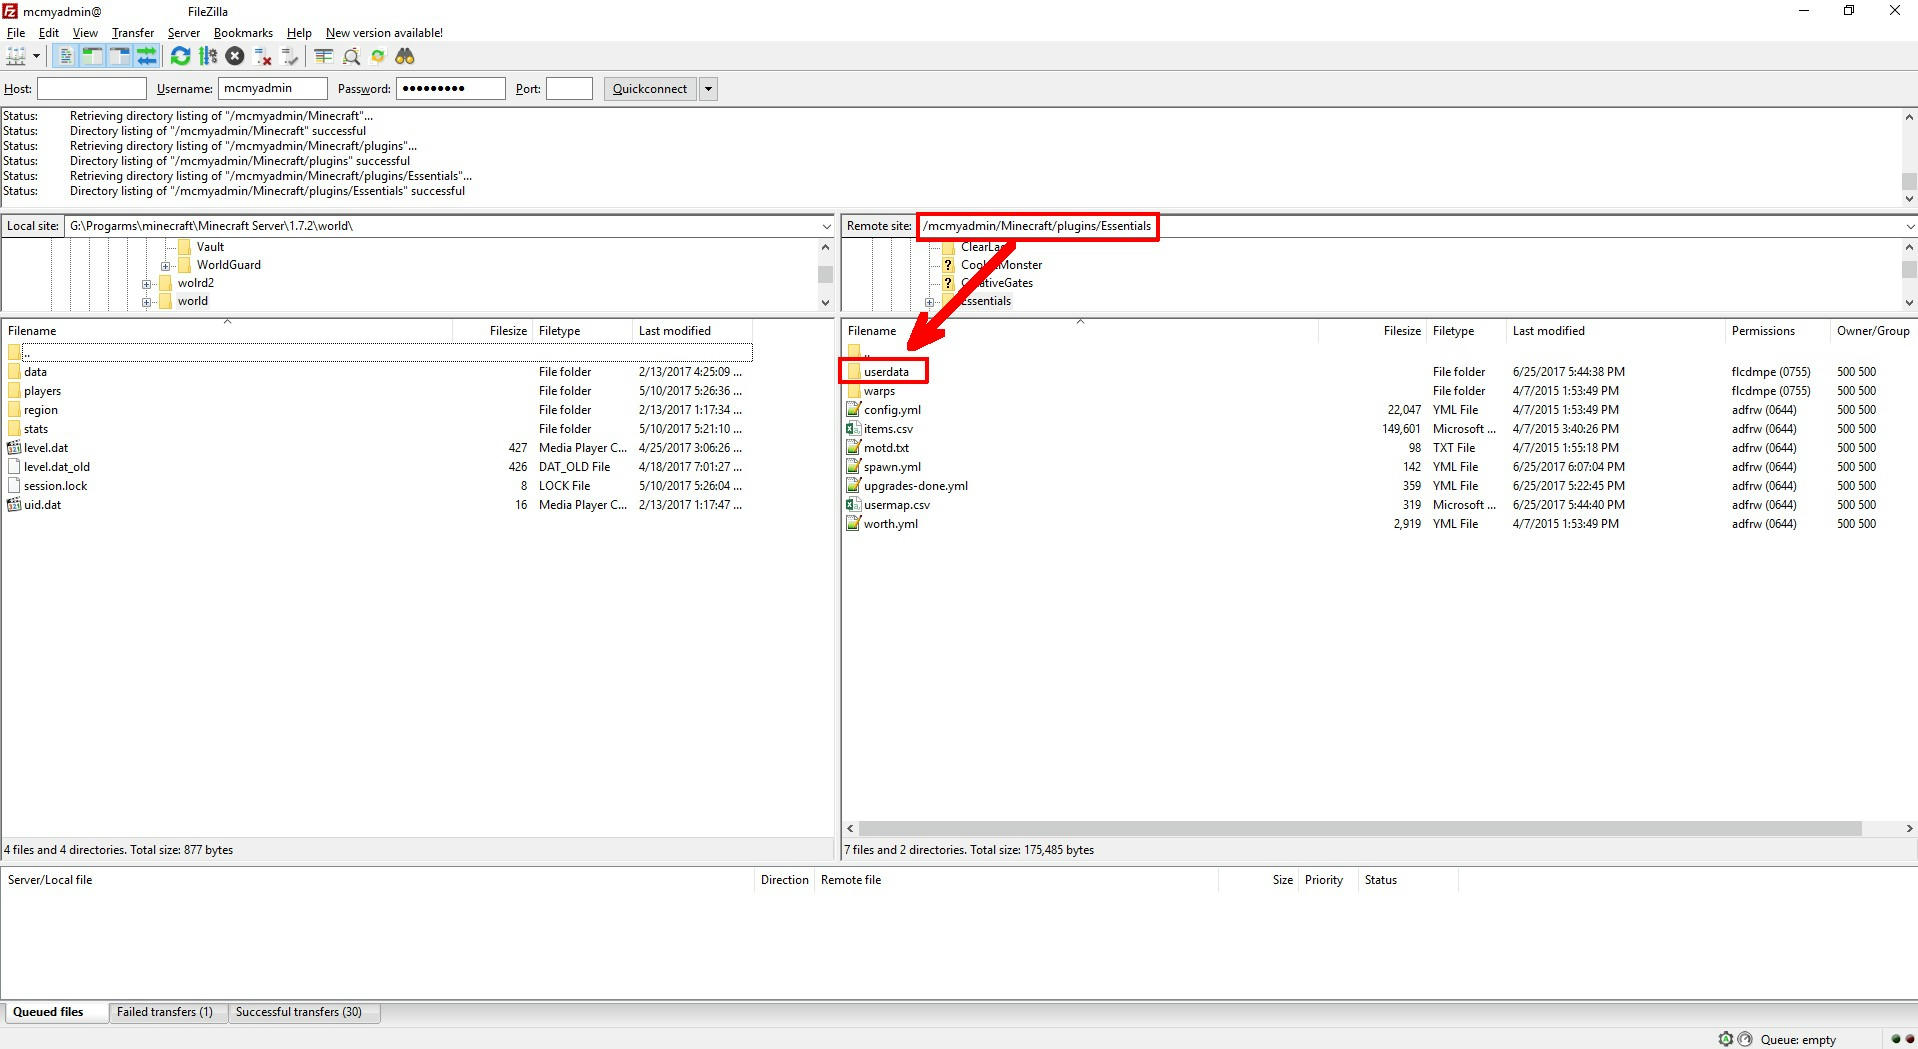Open the Site Manager dropdown arrow
The width and height of the screenshot is (1918, 1049).
(x=36, y=56)
